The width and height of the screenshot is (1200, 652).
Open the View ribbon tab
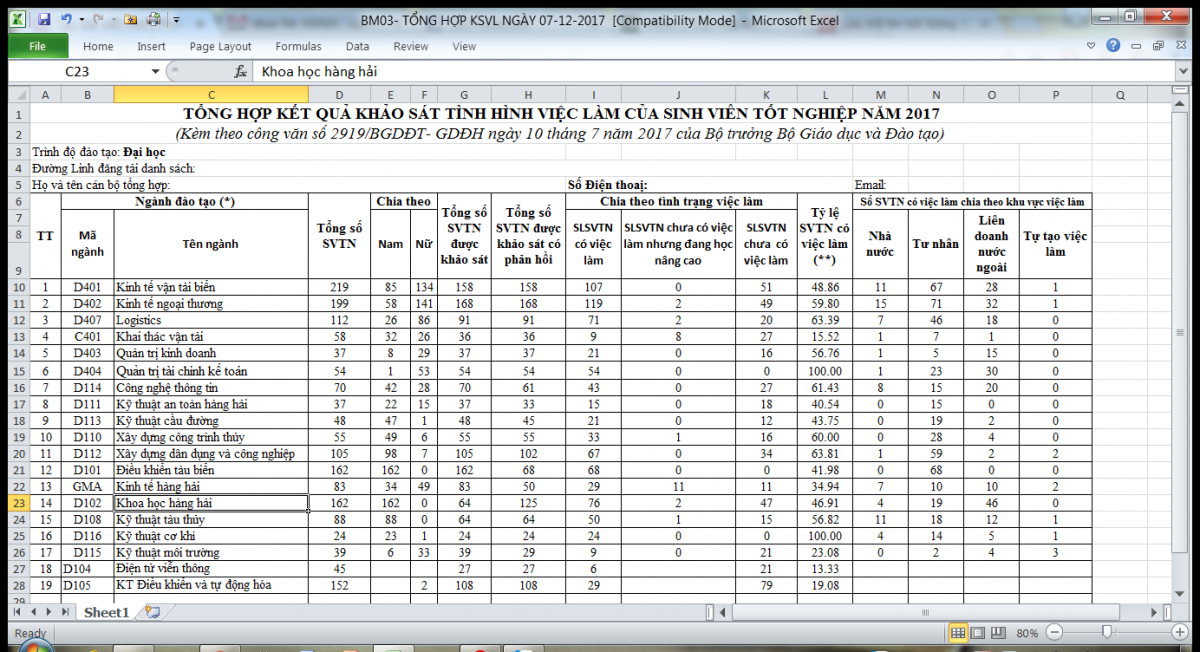pyautogui.click(x=464, y=46)
